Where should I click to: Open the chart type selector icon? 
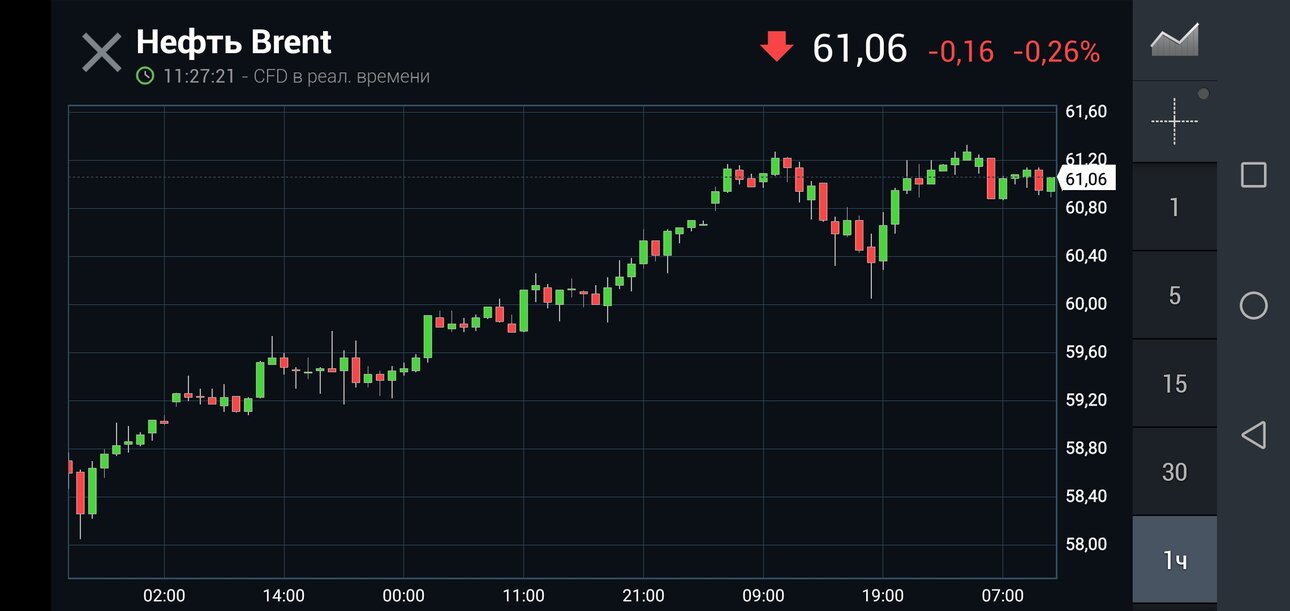[1174, 41]
